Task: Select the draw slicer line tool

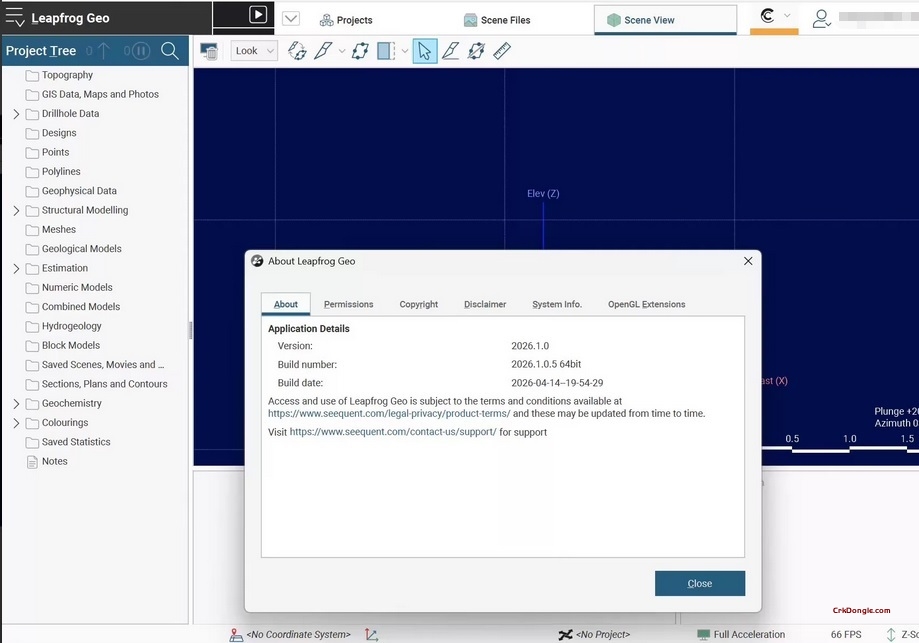Action: pyautogui.click(x=323, y=51)
